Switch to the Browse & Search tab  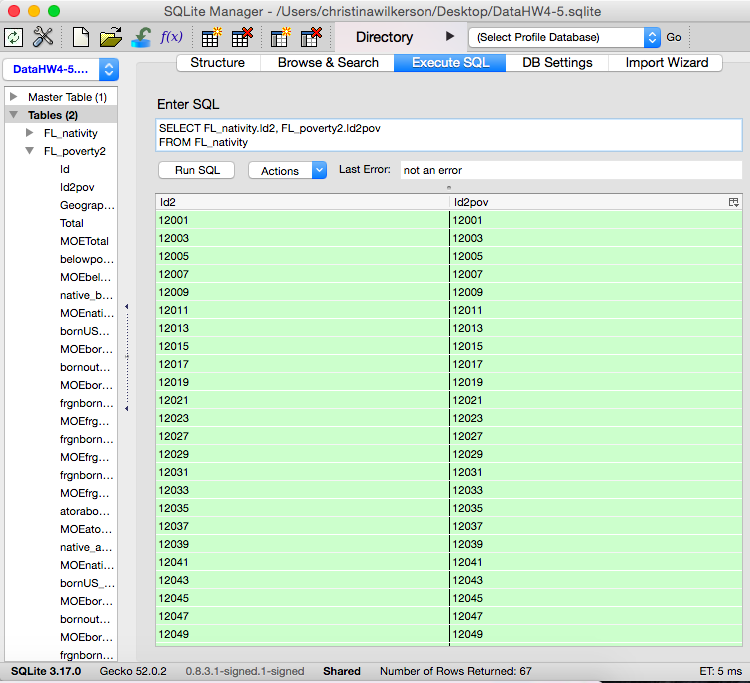pos(328,63)
